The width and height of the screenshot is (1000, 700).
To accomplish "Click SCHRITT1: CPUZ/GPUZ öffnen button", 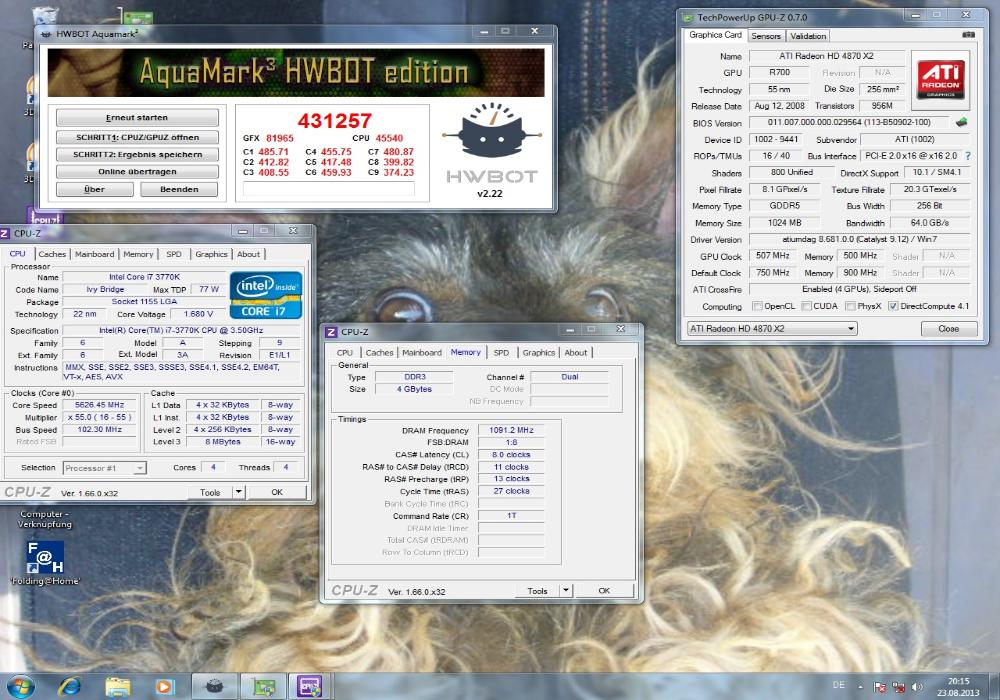I will point(137,137).
